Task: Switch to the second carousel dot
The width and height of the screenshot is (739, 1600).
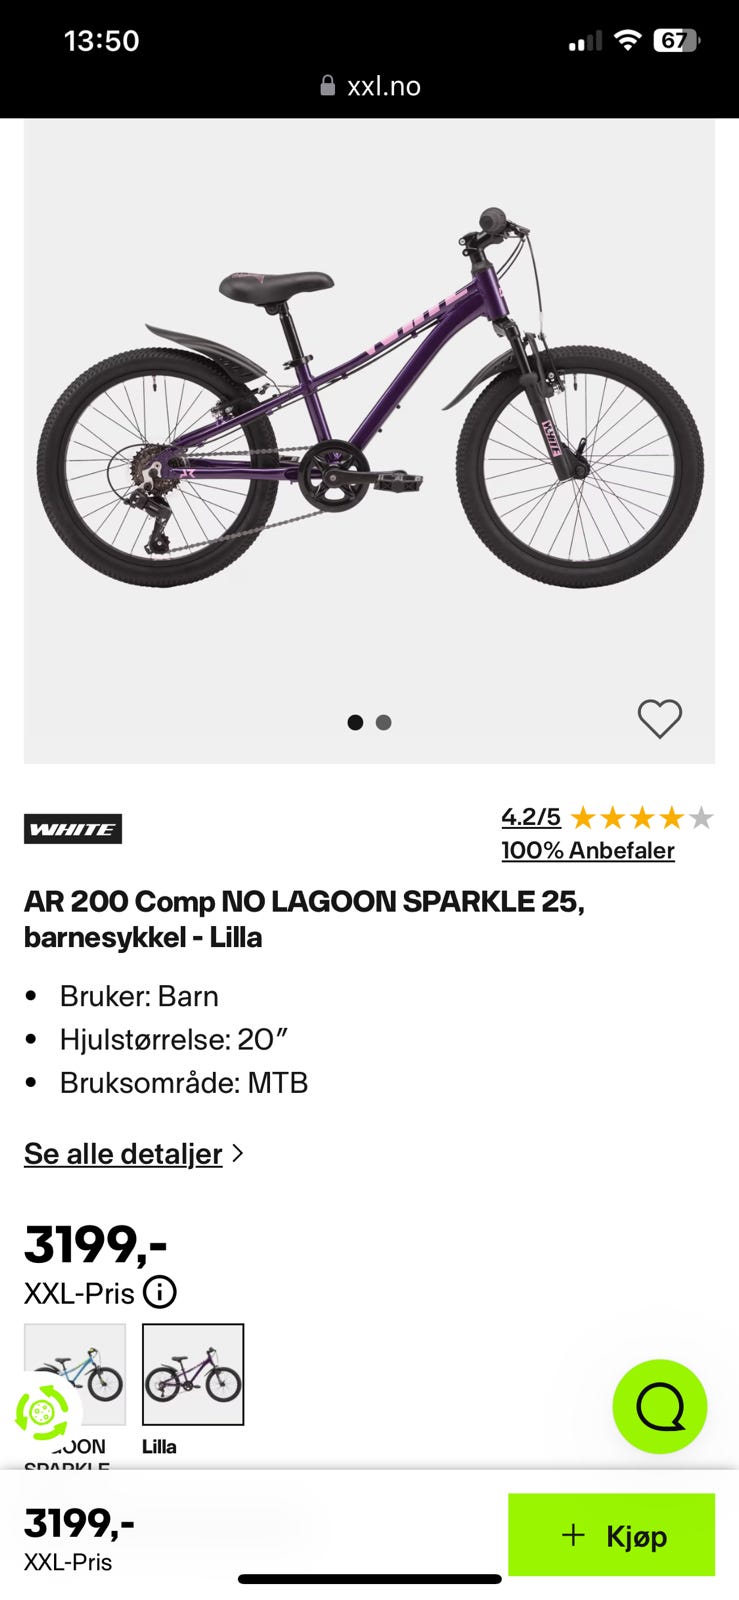Action: point(383,722)
